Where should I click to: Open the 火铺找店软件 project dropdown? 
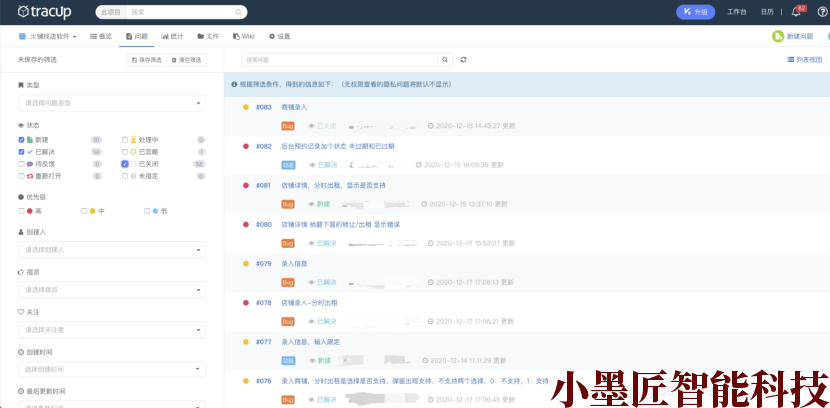pos(50,36)
